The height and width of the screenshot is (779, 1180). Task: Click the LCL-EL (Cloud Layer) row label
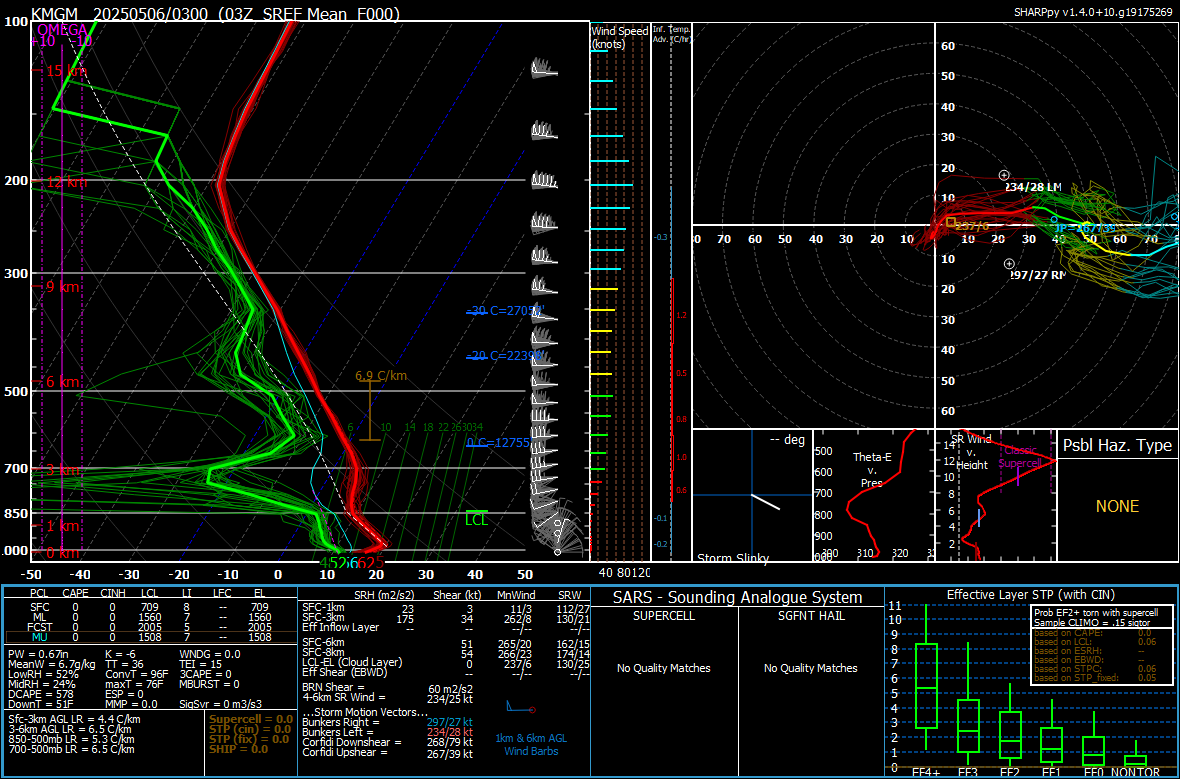click(352, 662)
